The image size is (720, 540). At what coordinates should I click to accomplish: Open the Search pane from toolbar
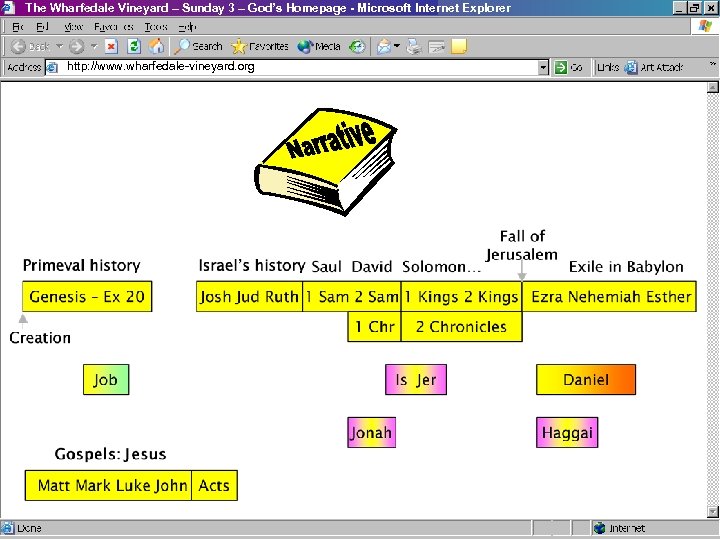pyautogui.click(x=198, y=46)
